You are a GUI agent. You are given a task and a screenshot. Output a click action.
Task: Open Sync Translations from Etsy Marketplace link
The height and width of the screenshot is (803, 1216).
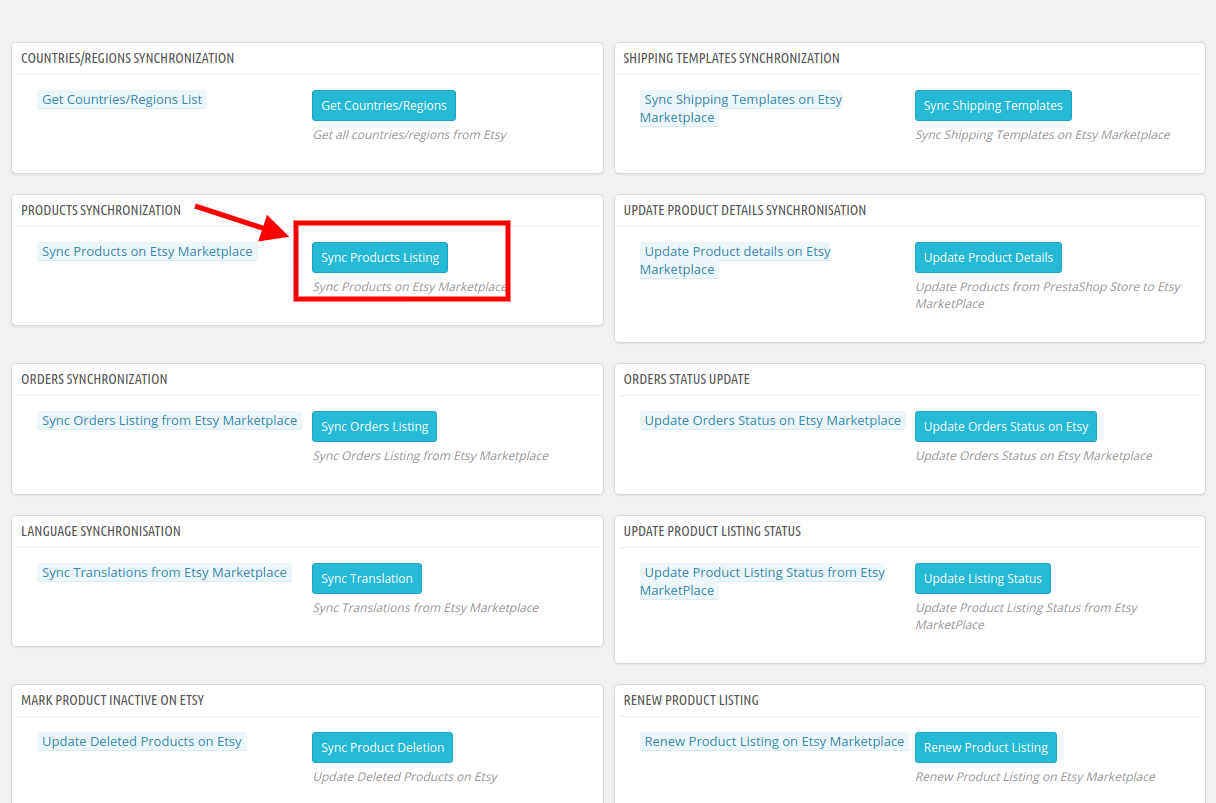tap(164, 573)
